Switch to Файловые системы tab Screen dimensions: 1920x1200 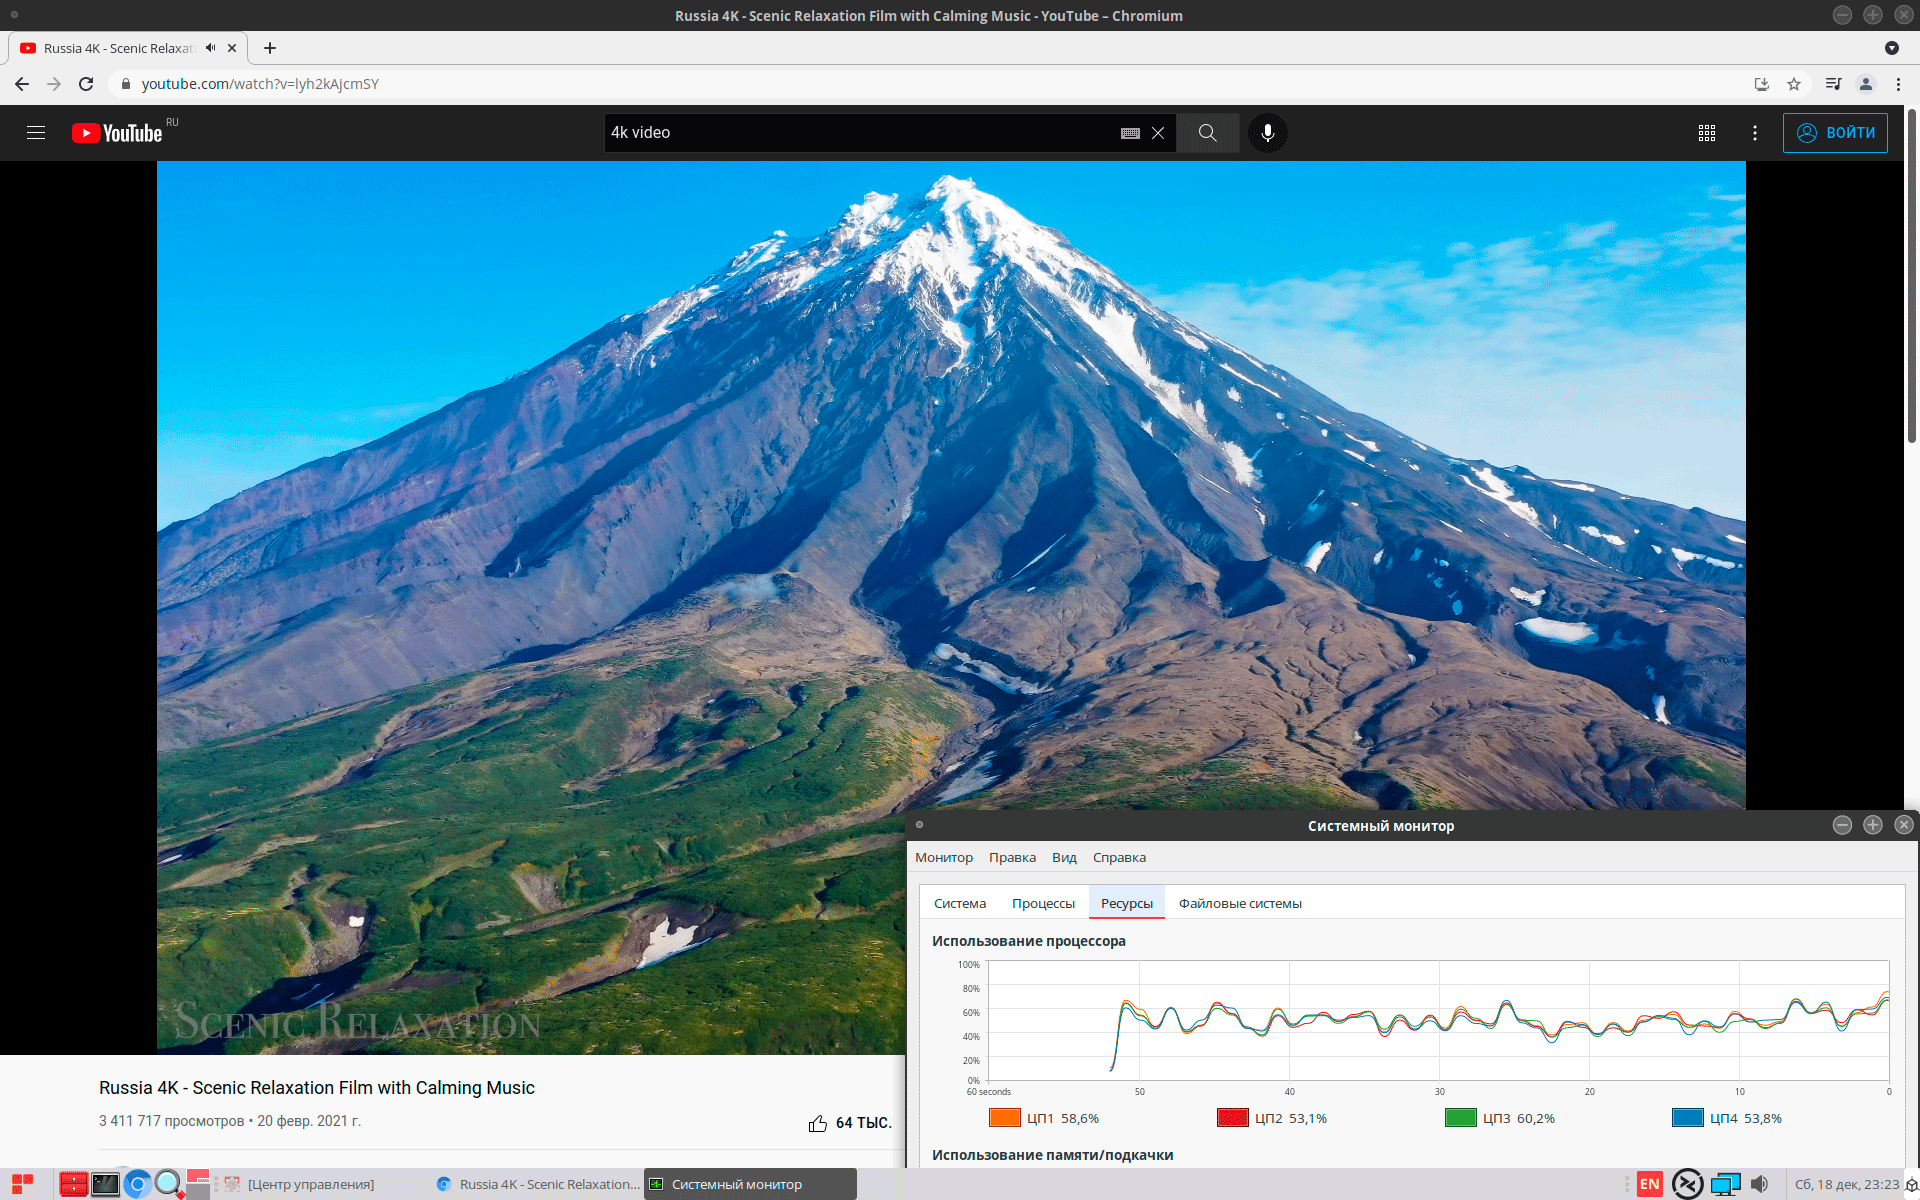click(1240, 904)
